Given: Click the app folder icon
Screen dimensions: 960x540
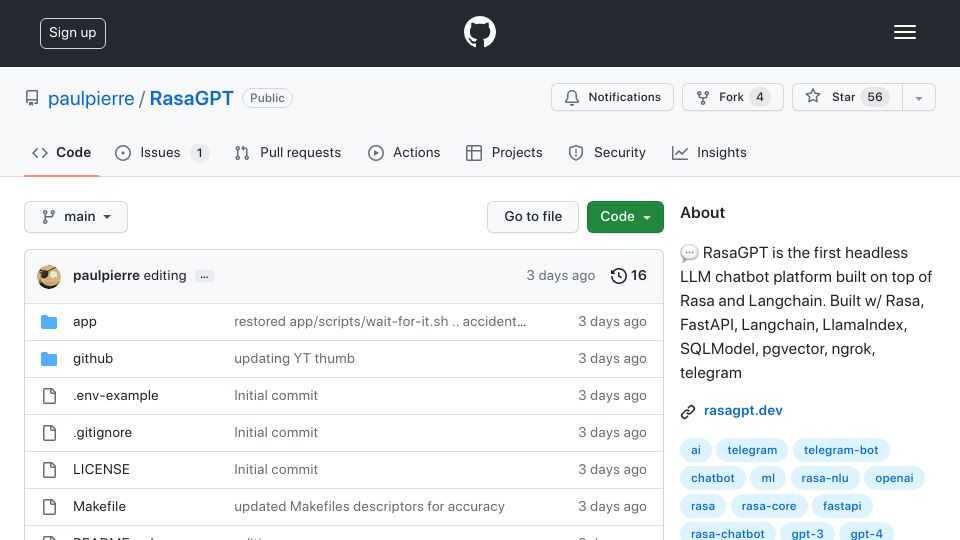Looking at the screenshot, I should point(49,322).
